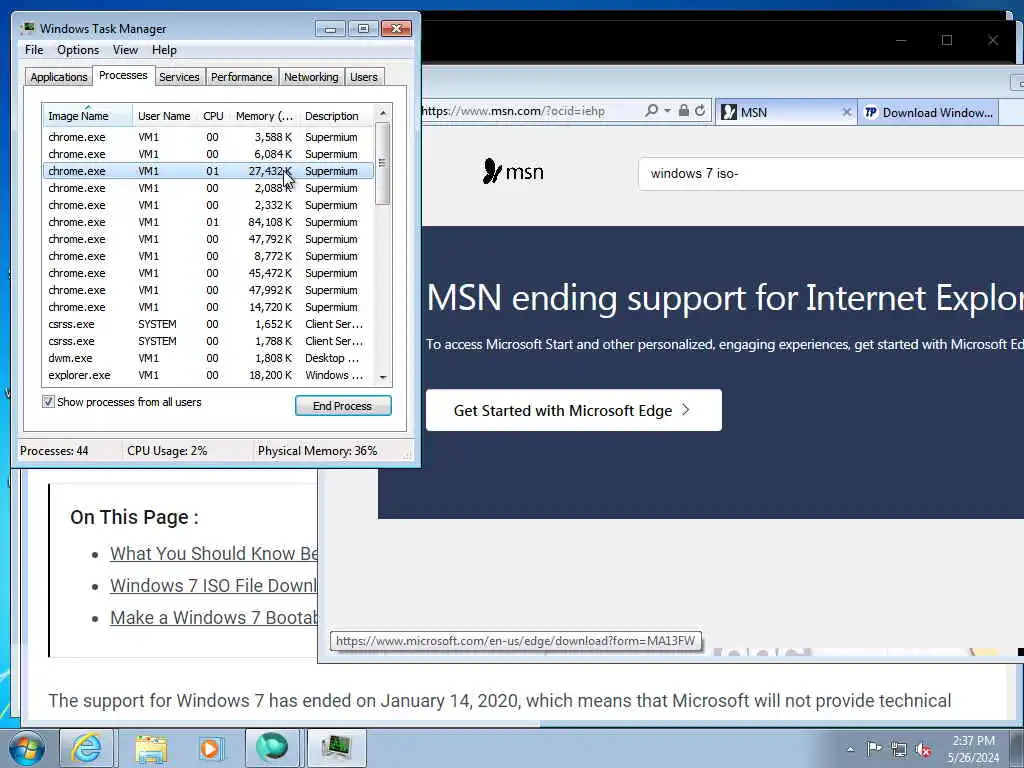Switch to the Applications tab

[59, 77]
